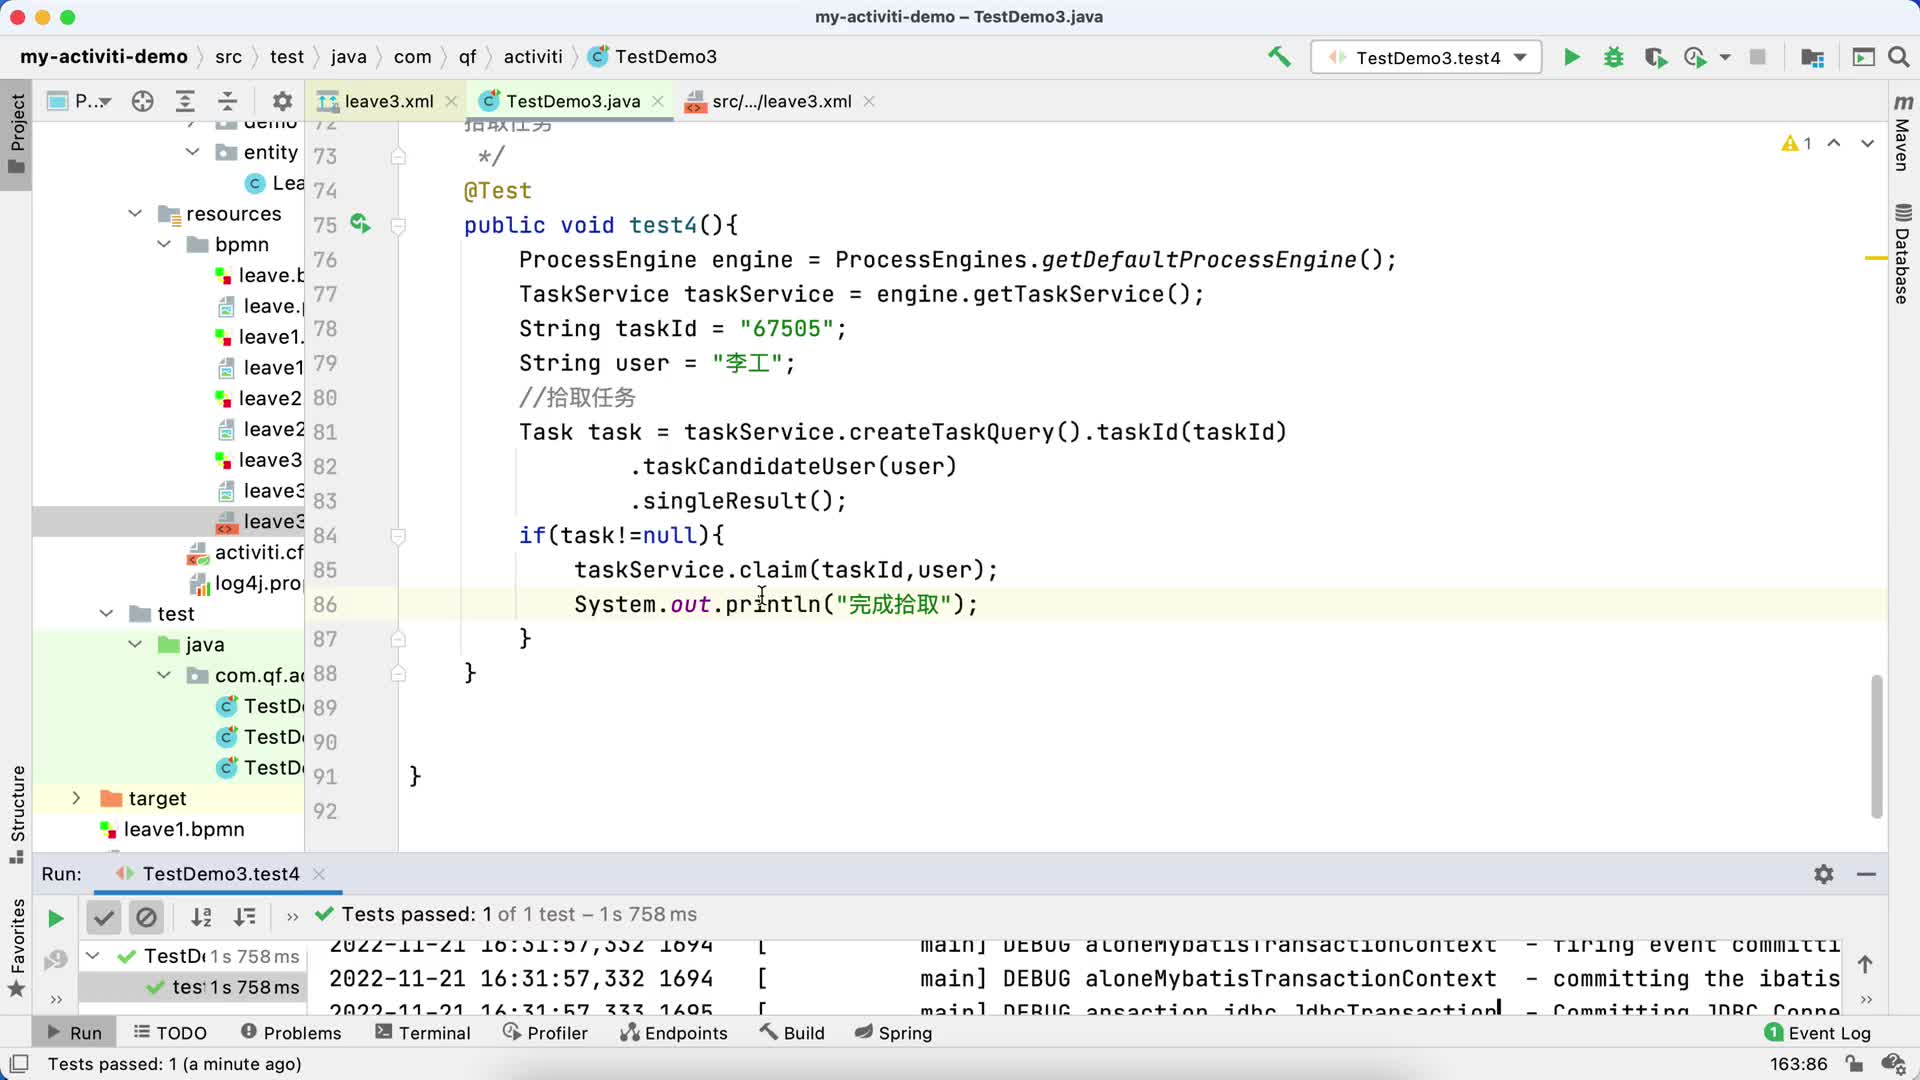Collapse the TestDemo3 result node in Run panel
1920x1080 pixels.
point(93,956)
